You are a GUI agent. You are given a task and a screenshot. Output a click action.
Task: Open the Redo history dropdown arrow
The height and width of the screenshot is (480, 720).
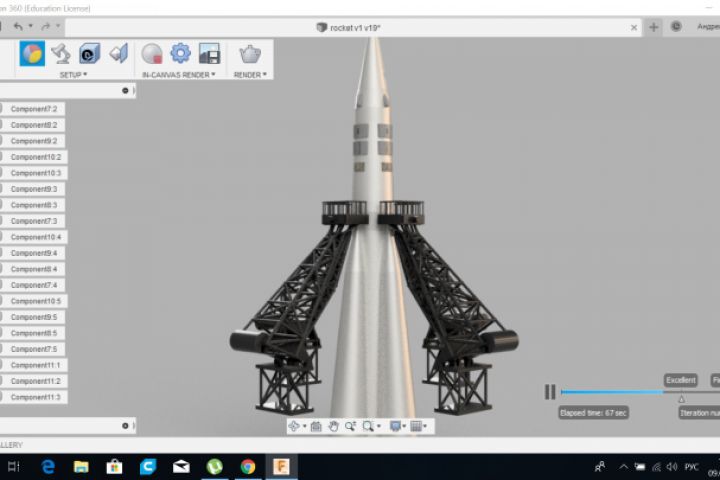pos(58,26)
